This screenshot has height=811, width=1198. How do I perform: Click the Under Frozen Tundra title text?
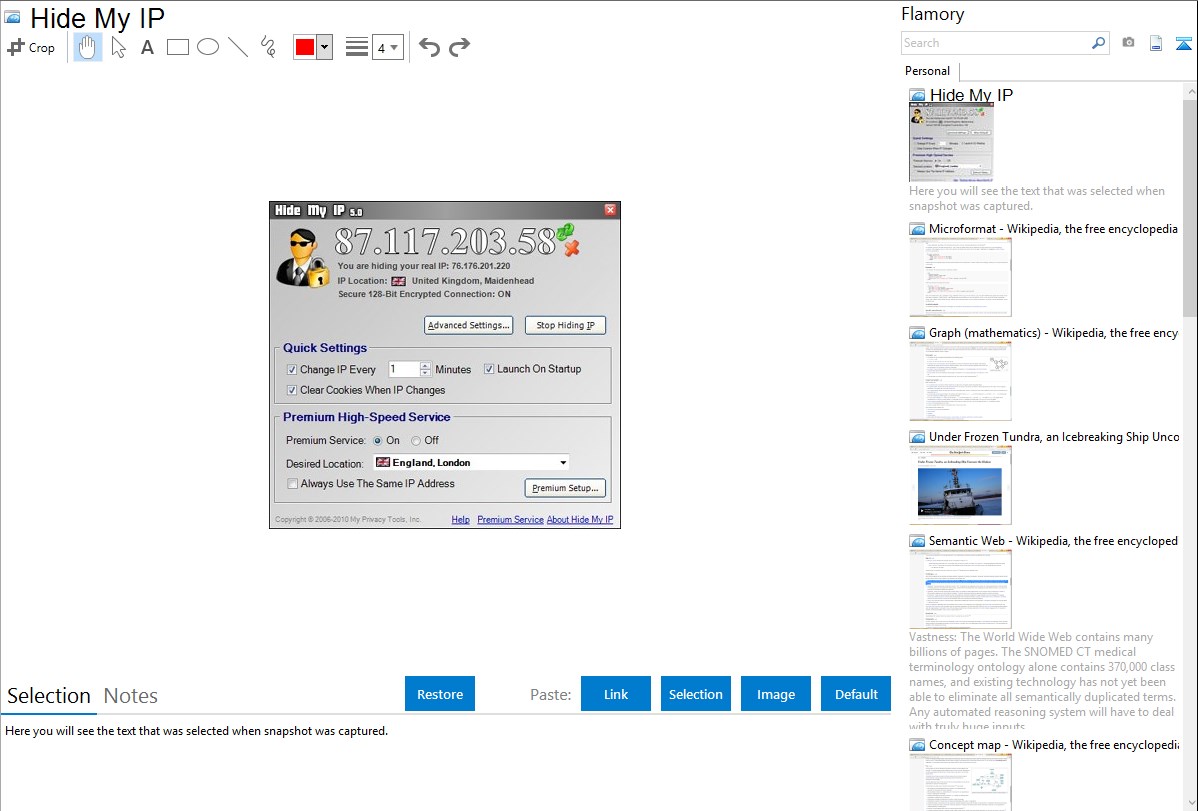click(x=1054, y=436)
